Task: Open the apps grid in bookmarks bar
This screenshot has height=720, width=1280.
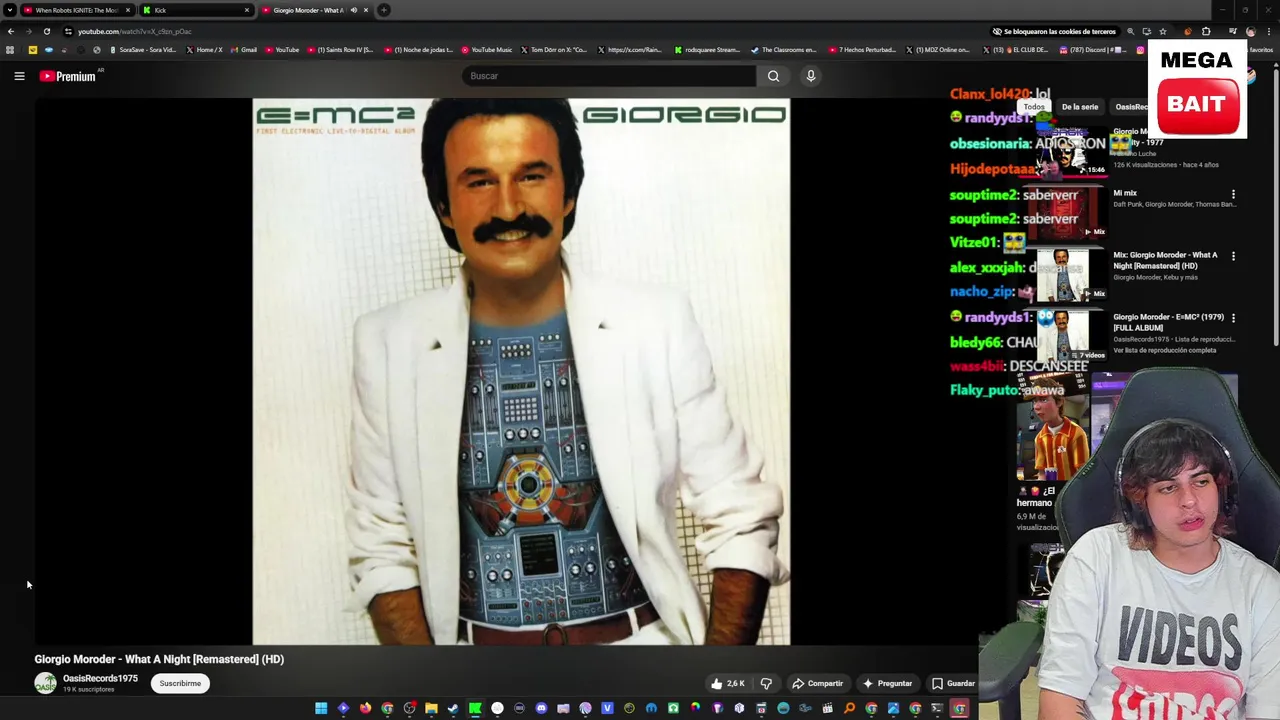Action: (10, 49)
